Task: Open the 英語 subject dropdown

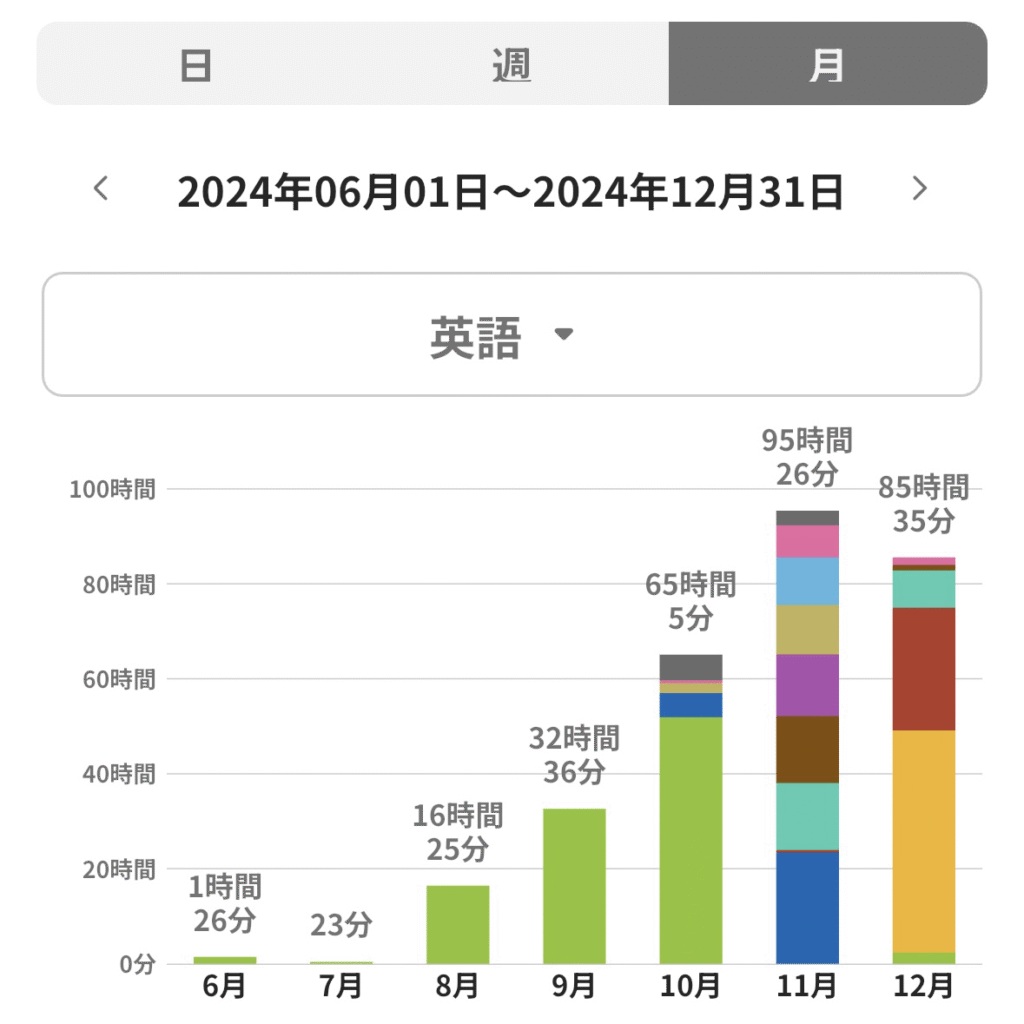Action: click(x=476, y=335)
